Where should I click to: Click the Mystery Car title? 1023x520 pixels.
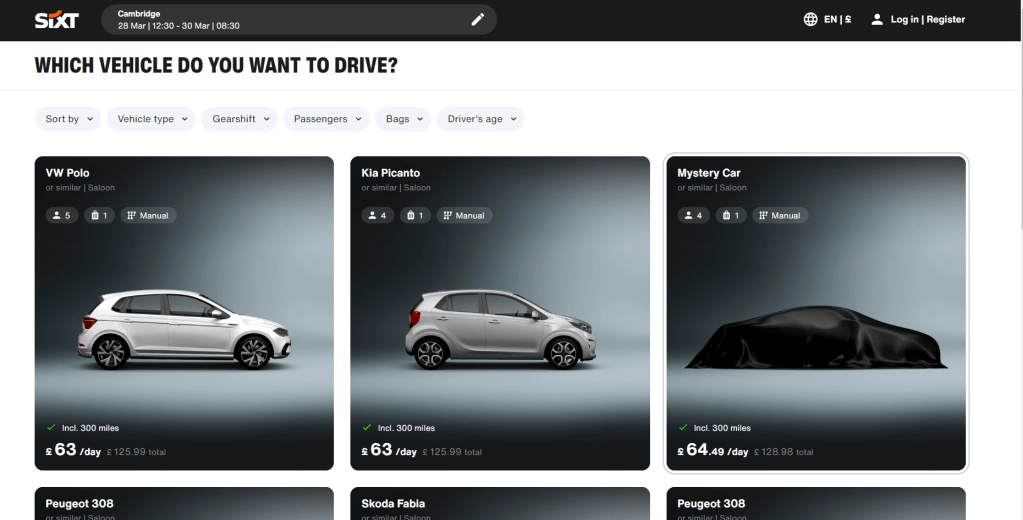[x=709, y=173]
